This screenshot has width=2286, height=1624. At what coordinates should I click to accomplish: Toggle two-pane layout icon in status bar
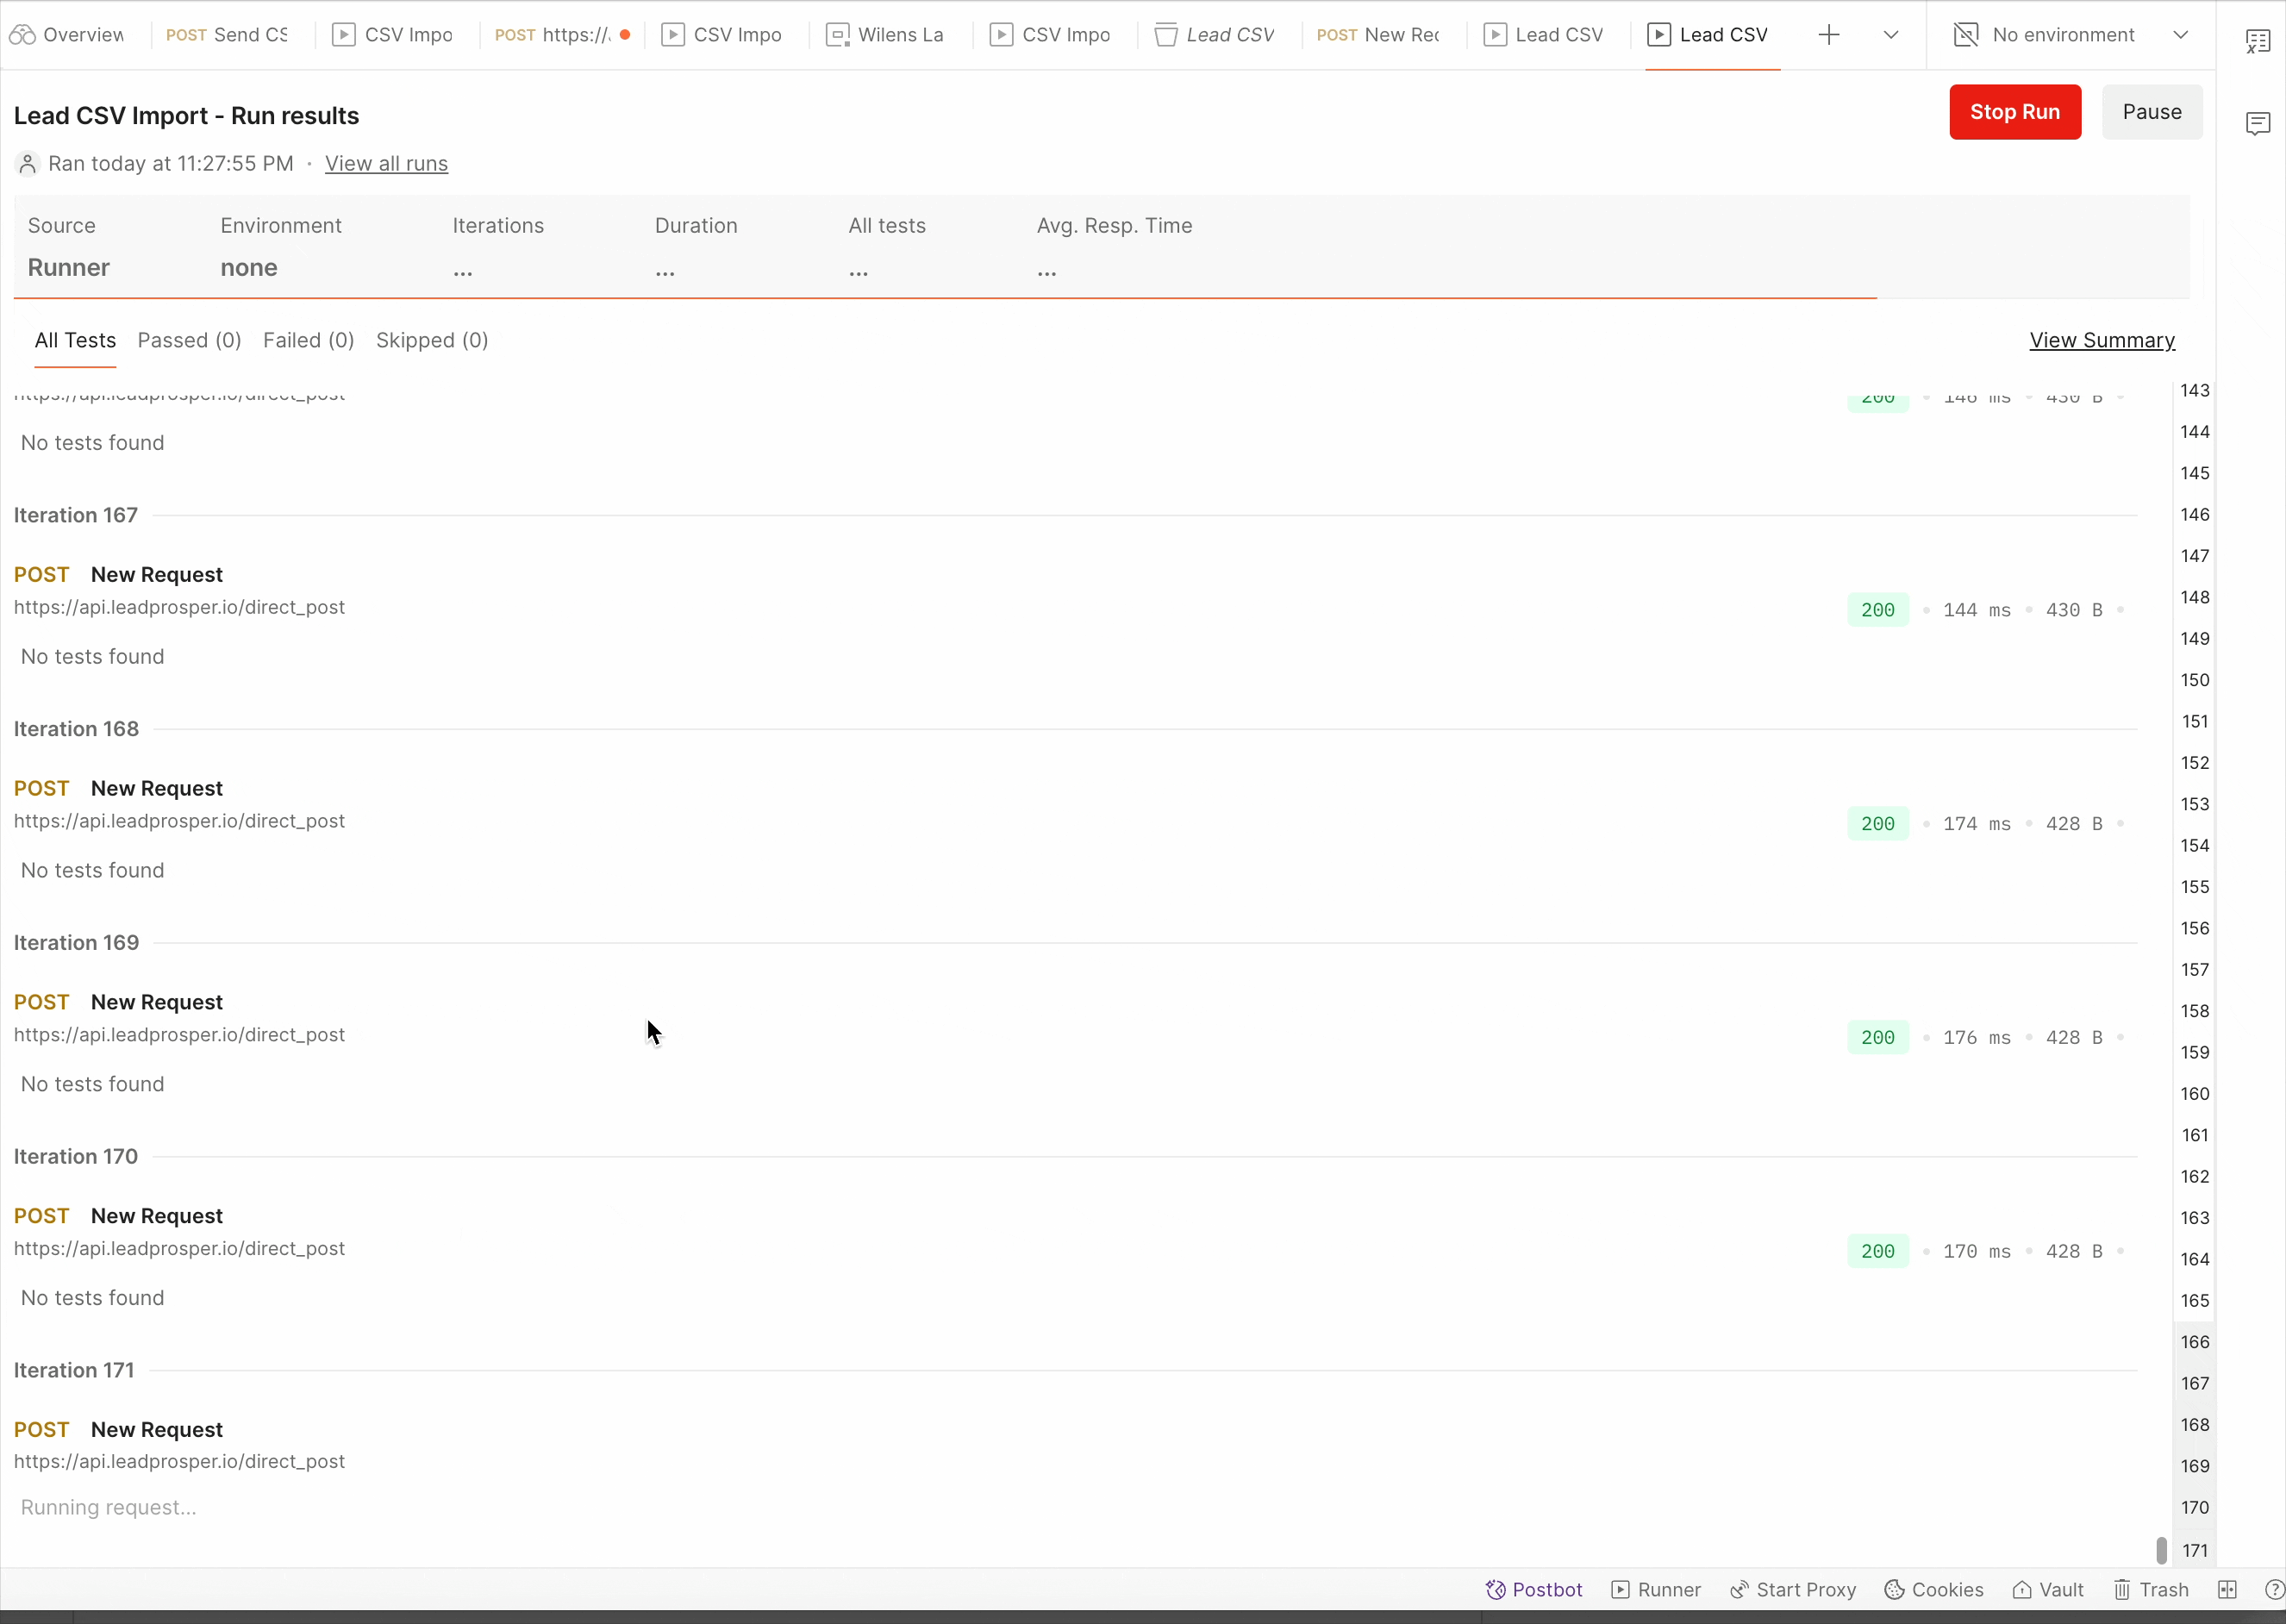[x=2227, y=1590]
